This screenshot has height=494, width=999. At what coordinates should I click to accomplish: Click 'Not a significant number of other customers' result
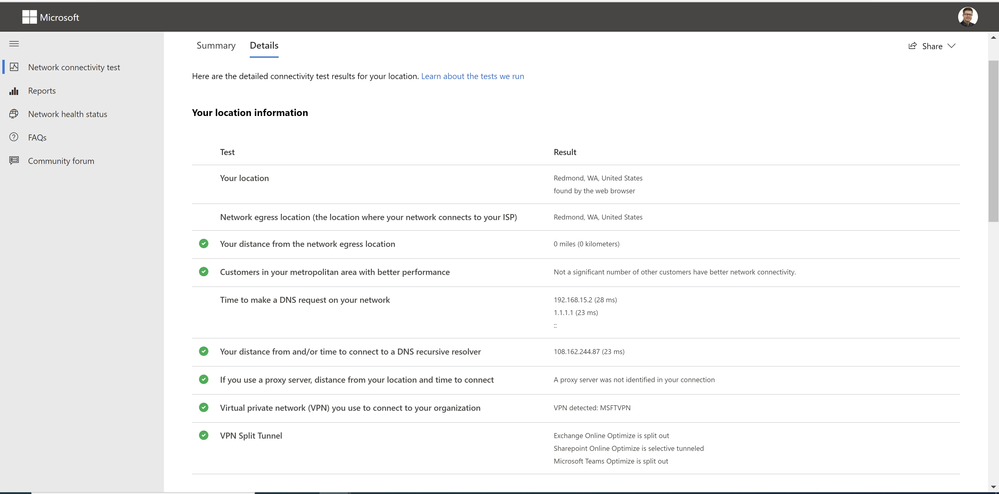click(x=675, y=272)
